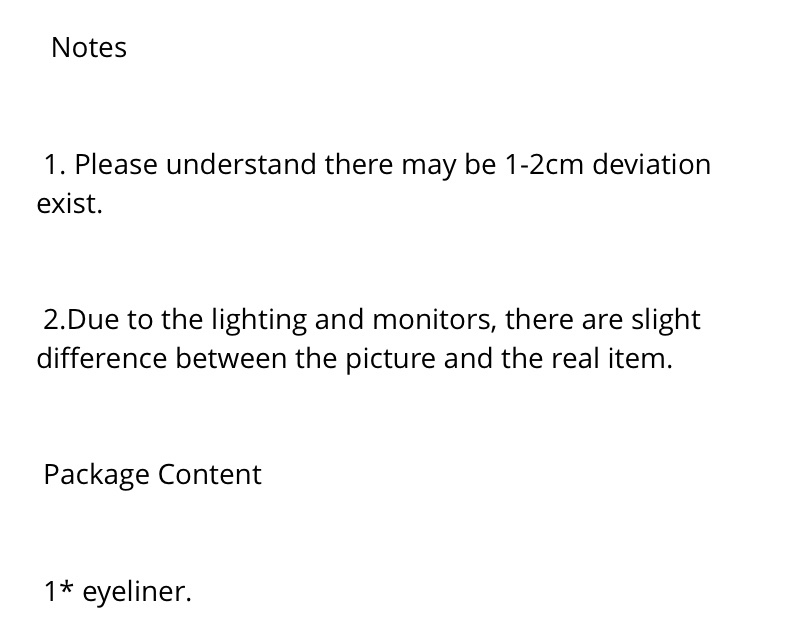Click the word difference
This screenshot has width=805, height=642.
point(102,358)
